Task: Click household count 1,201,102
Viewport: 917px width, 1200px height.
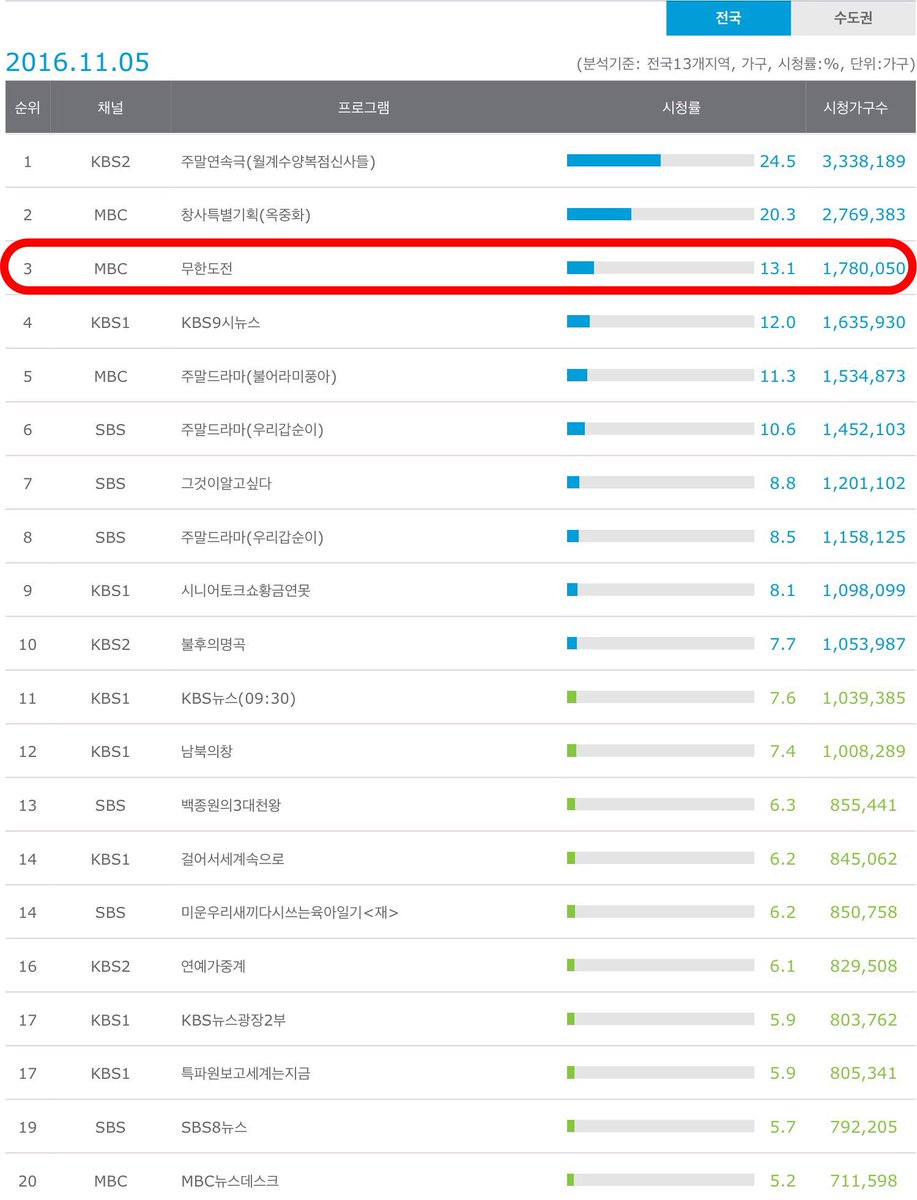Action: [864, 484]
